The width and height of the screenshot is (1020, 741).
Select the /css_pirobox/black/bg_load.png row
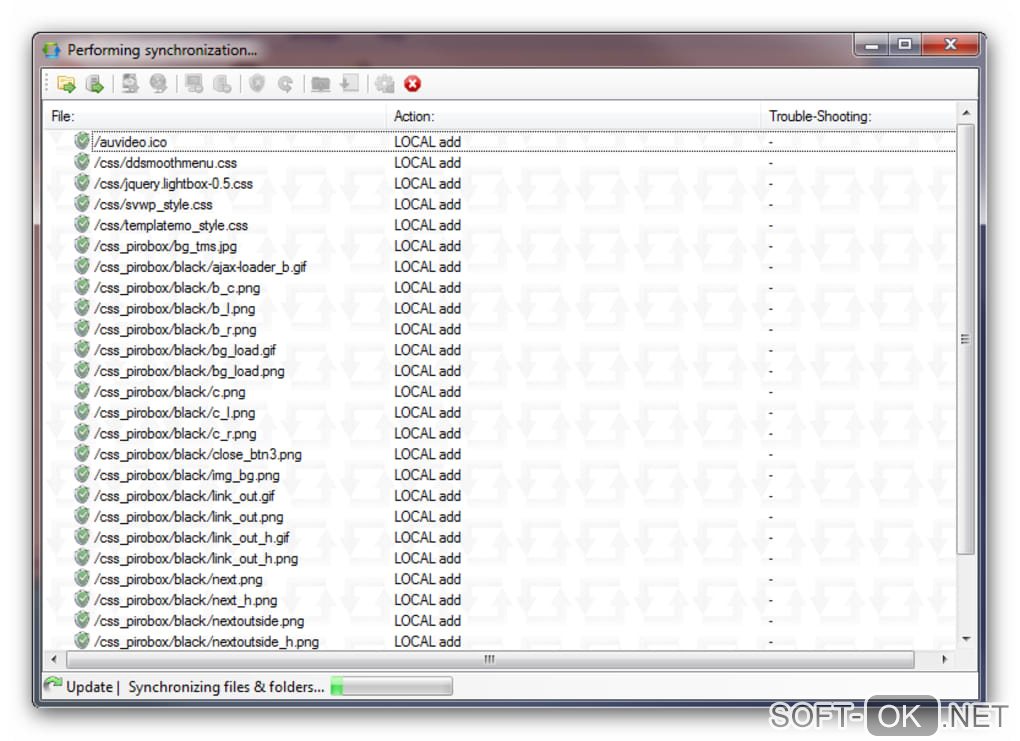pyautogui.click(x=501, y=371)
